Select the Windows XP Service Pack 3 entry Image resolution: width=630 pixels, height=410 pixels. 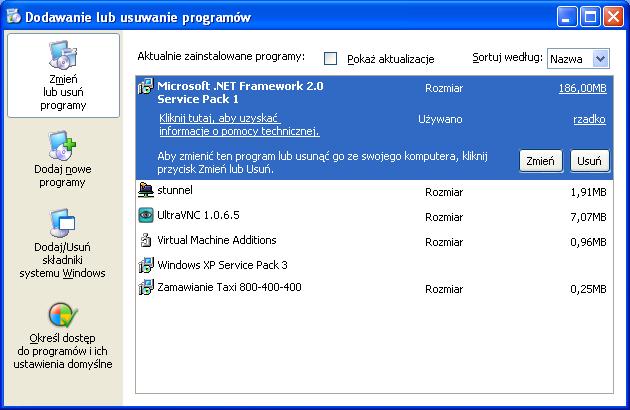222,265
